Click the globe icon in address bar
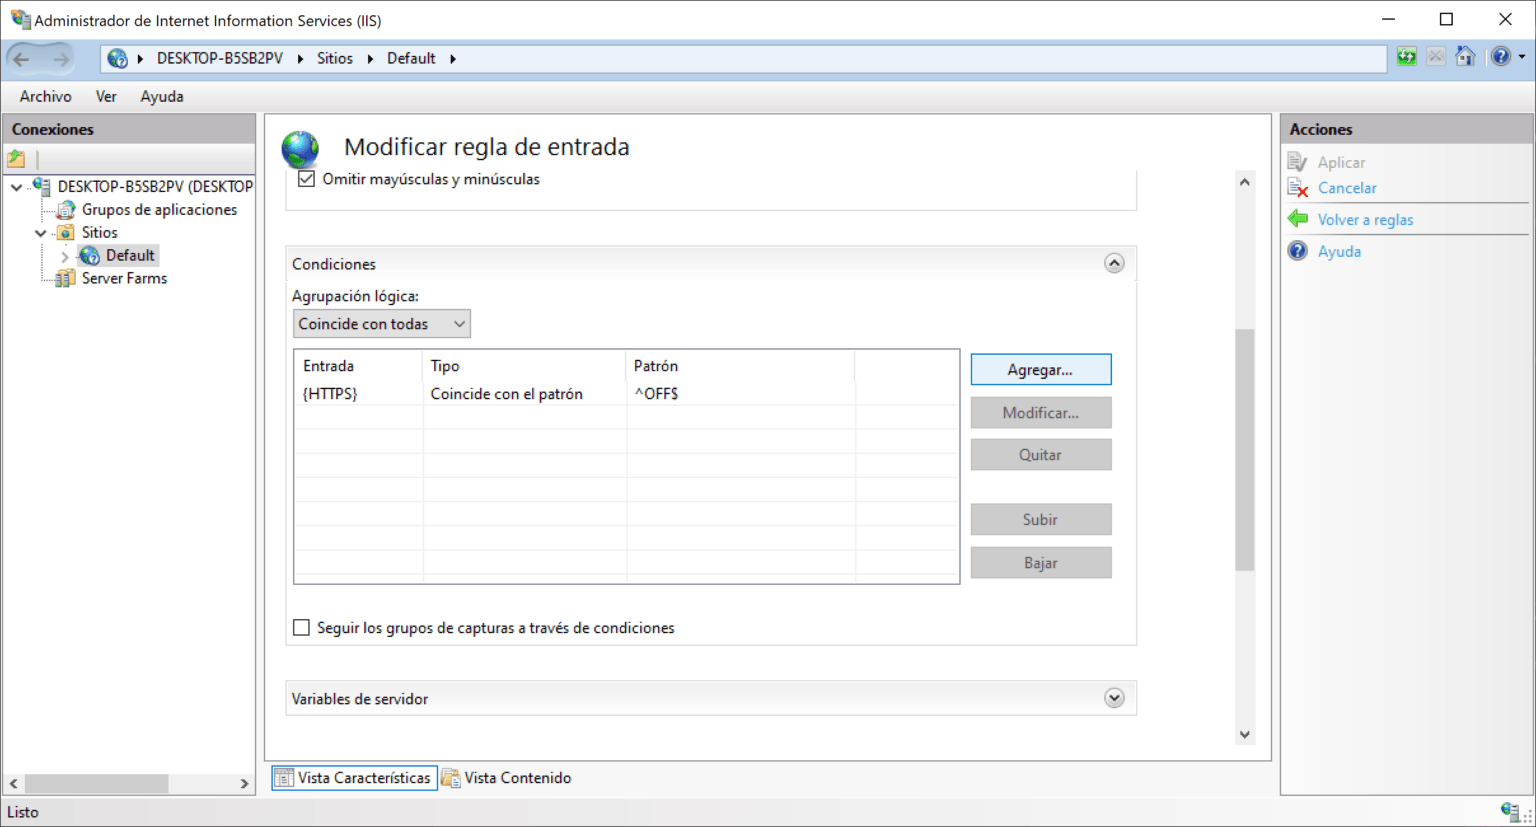Viewport: 1536px width, 827px height. click(x=118, y=58)
